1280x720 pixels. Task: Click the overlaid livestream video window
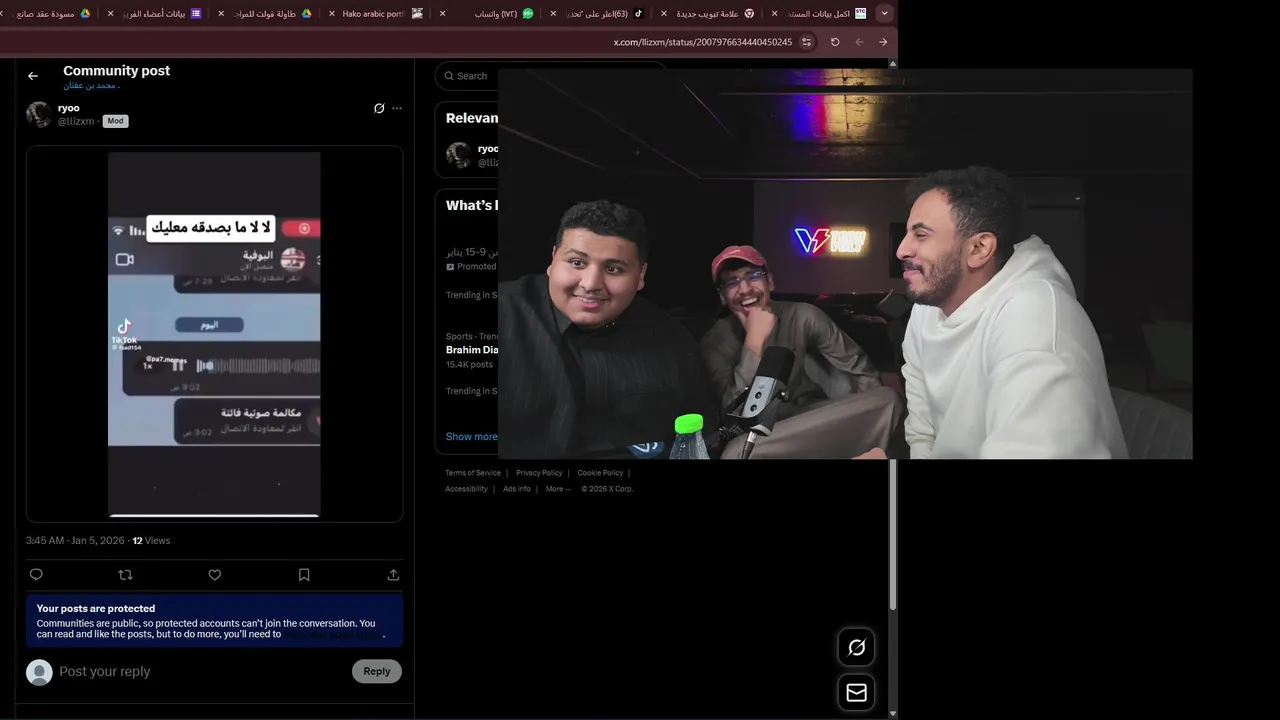845,264
